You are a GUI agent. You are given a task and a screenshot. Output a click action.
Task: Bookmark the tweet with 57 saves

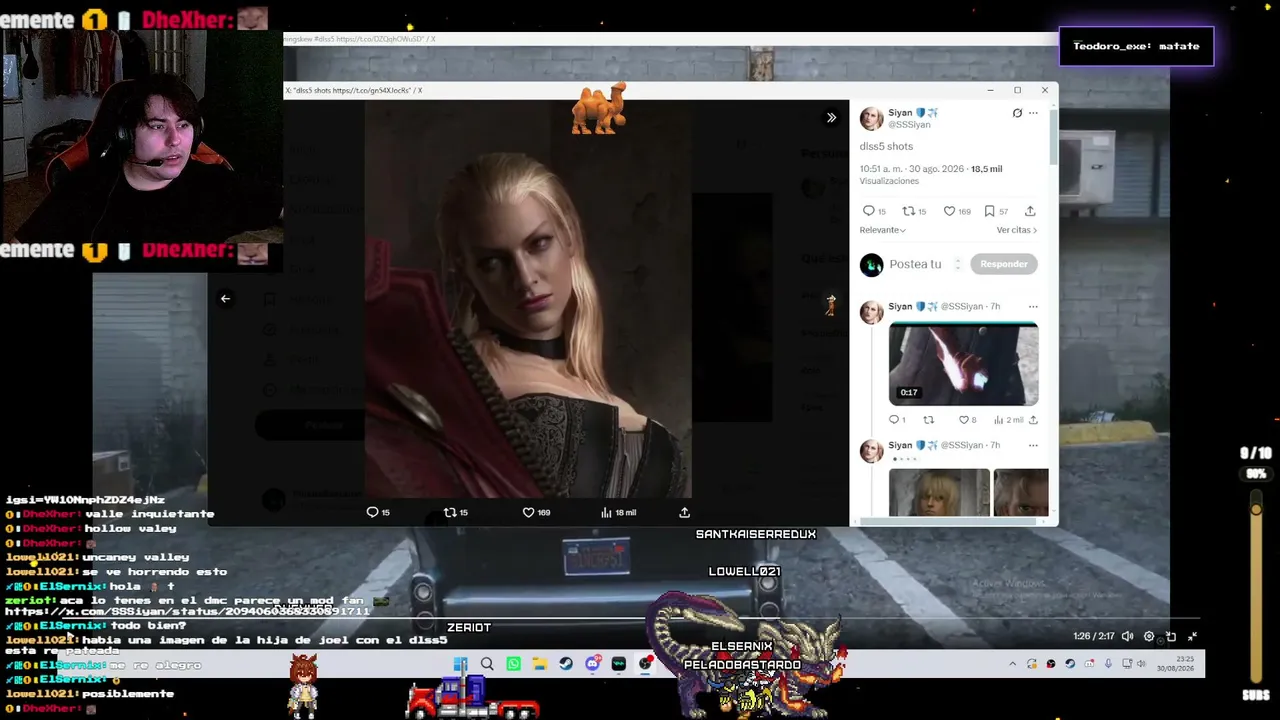click(x=996, y=211)
